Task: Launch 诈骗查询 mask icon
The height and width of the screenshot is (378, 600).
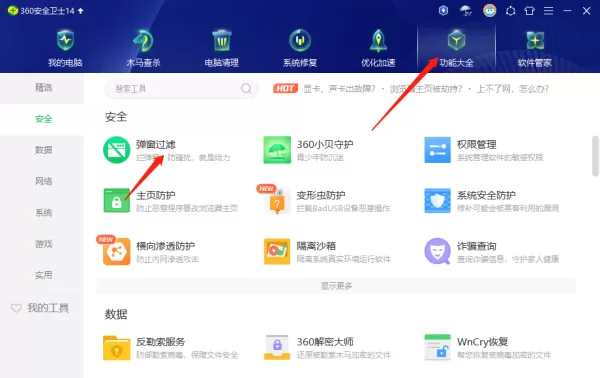Action: tap(438, 251)
